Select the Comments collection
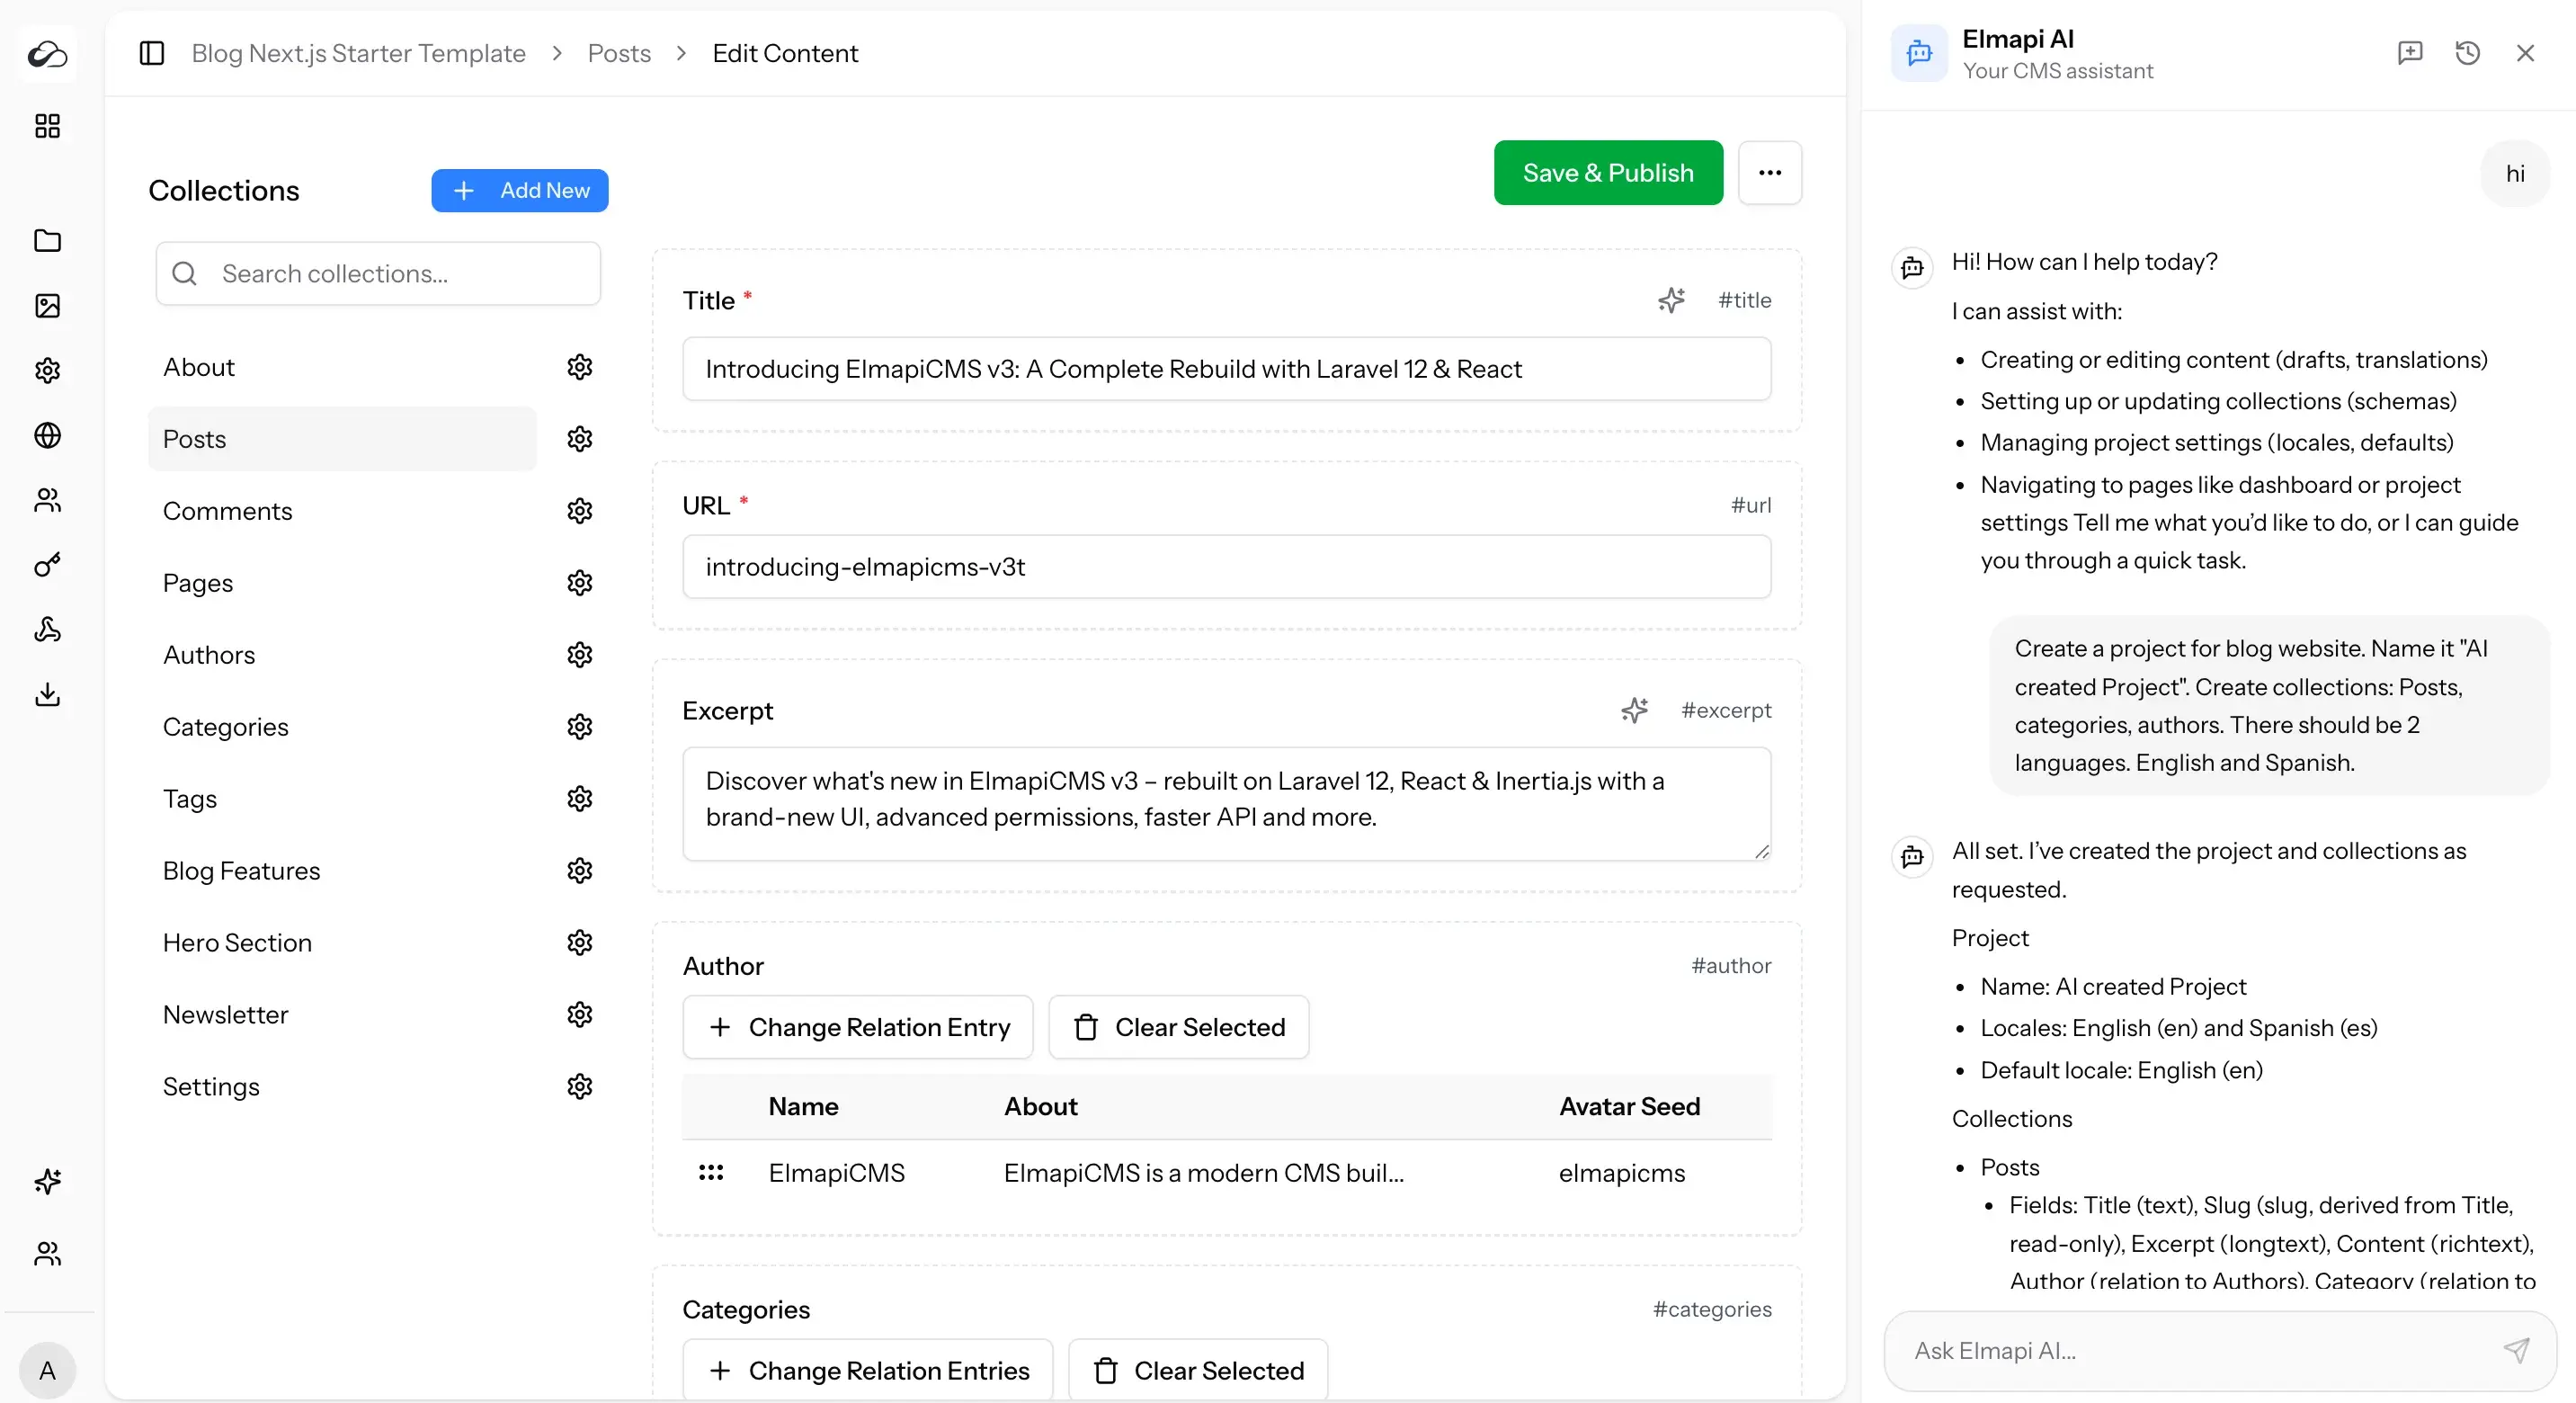Viewport: 2576px width, 1403px height. click(342, 511)
